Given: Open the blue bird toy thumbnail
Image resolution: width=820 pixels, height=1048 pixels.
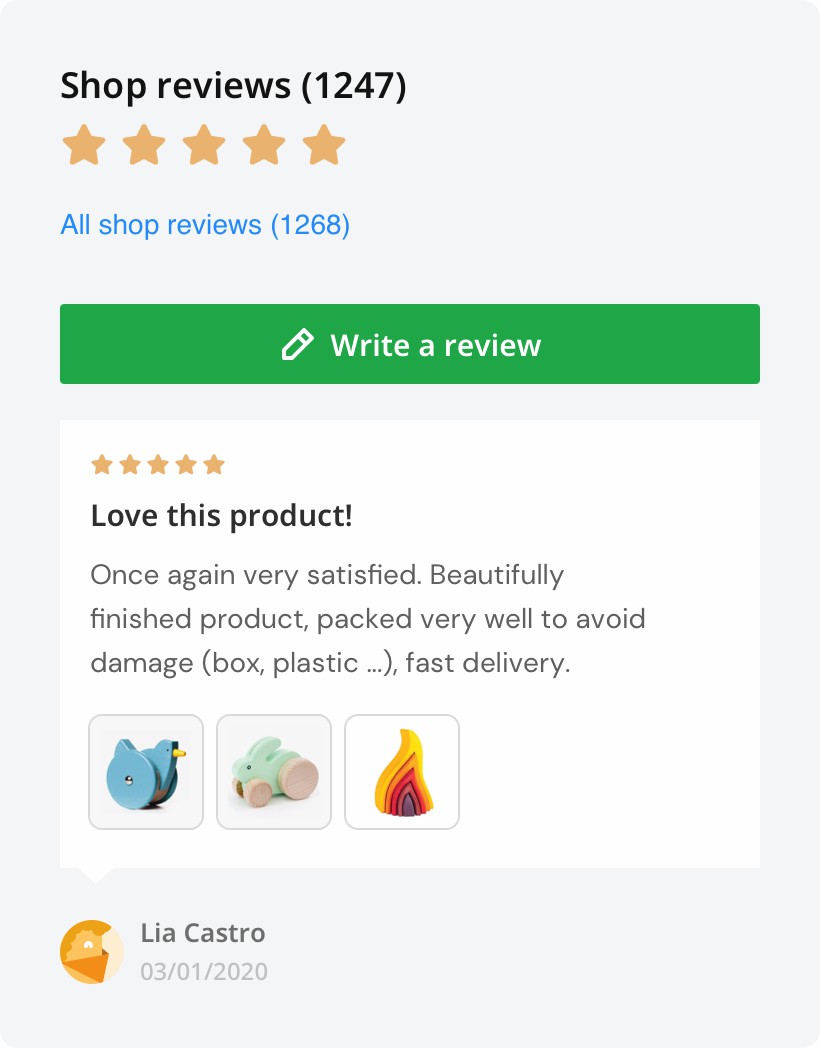Looking at the screenshot, I should pos(146,772).
